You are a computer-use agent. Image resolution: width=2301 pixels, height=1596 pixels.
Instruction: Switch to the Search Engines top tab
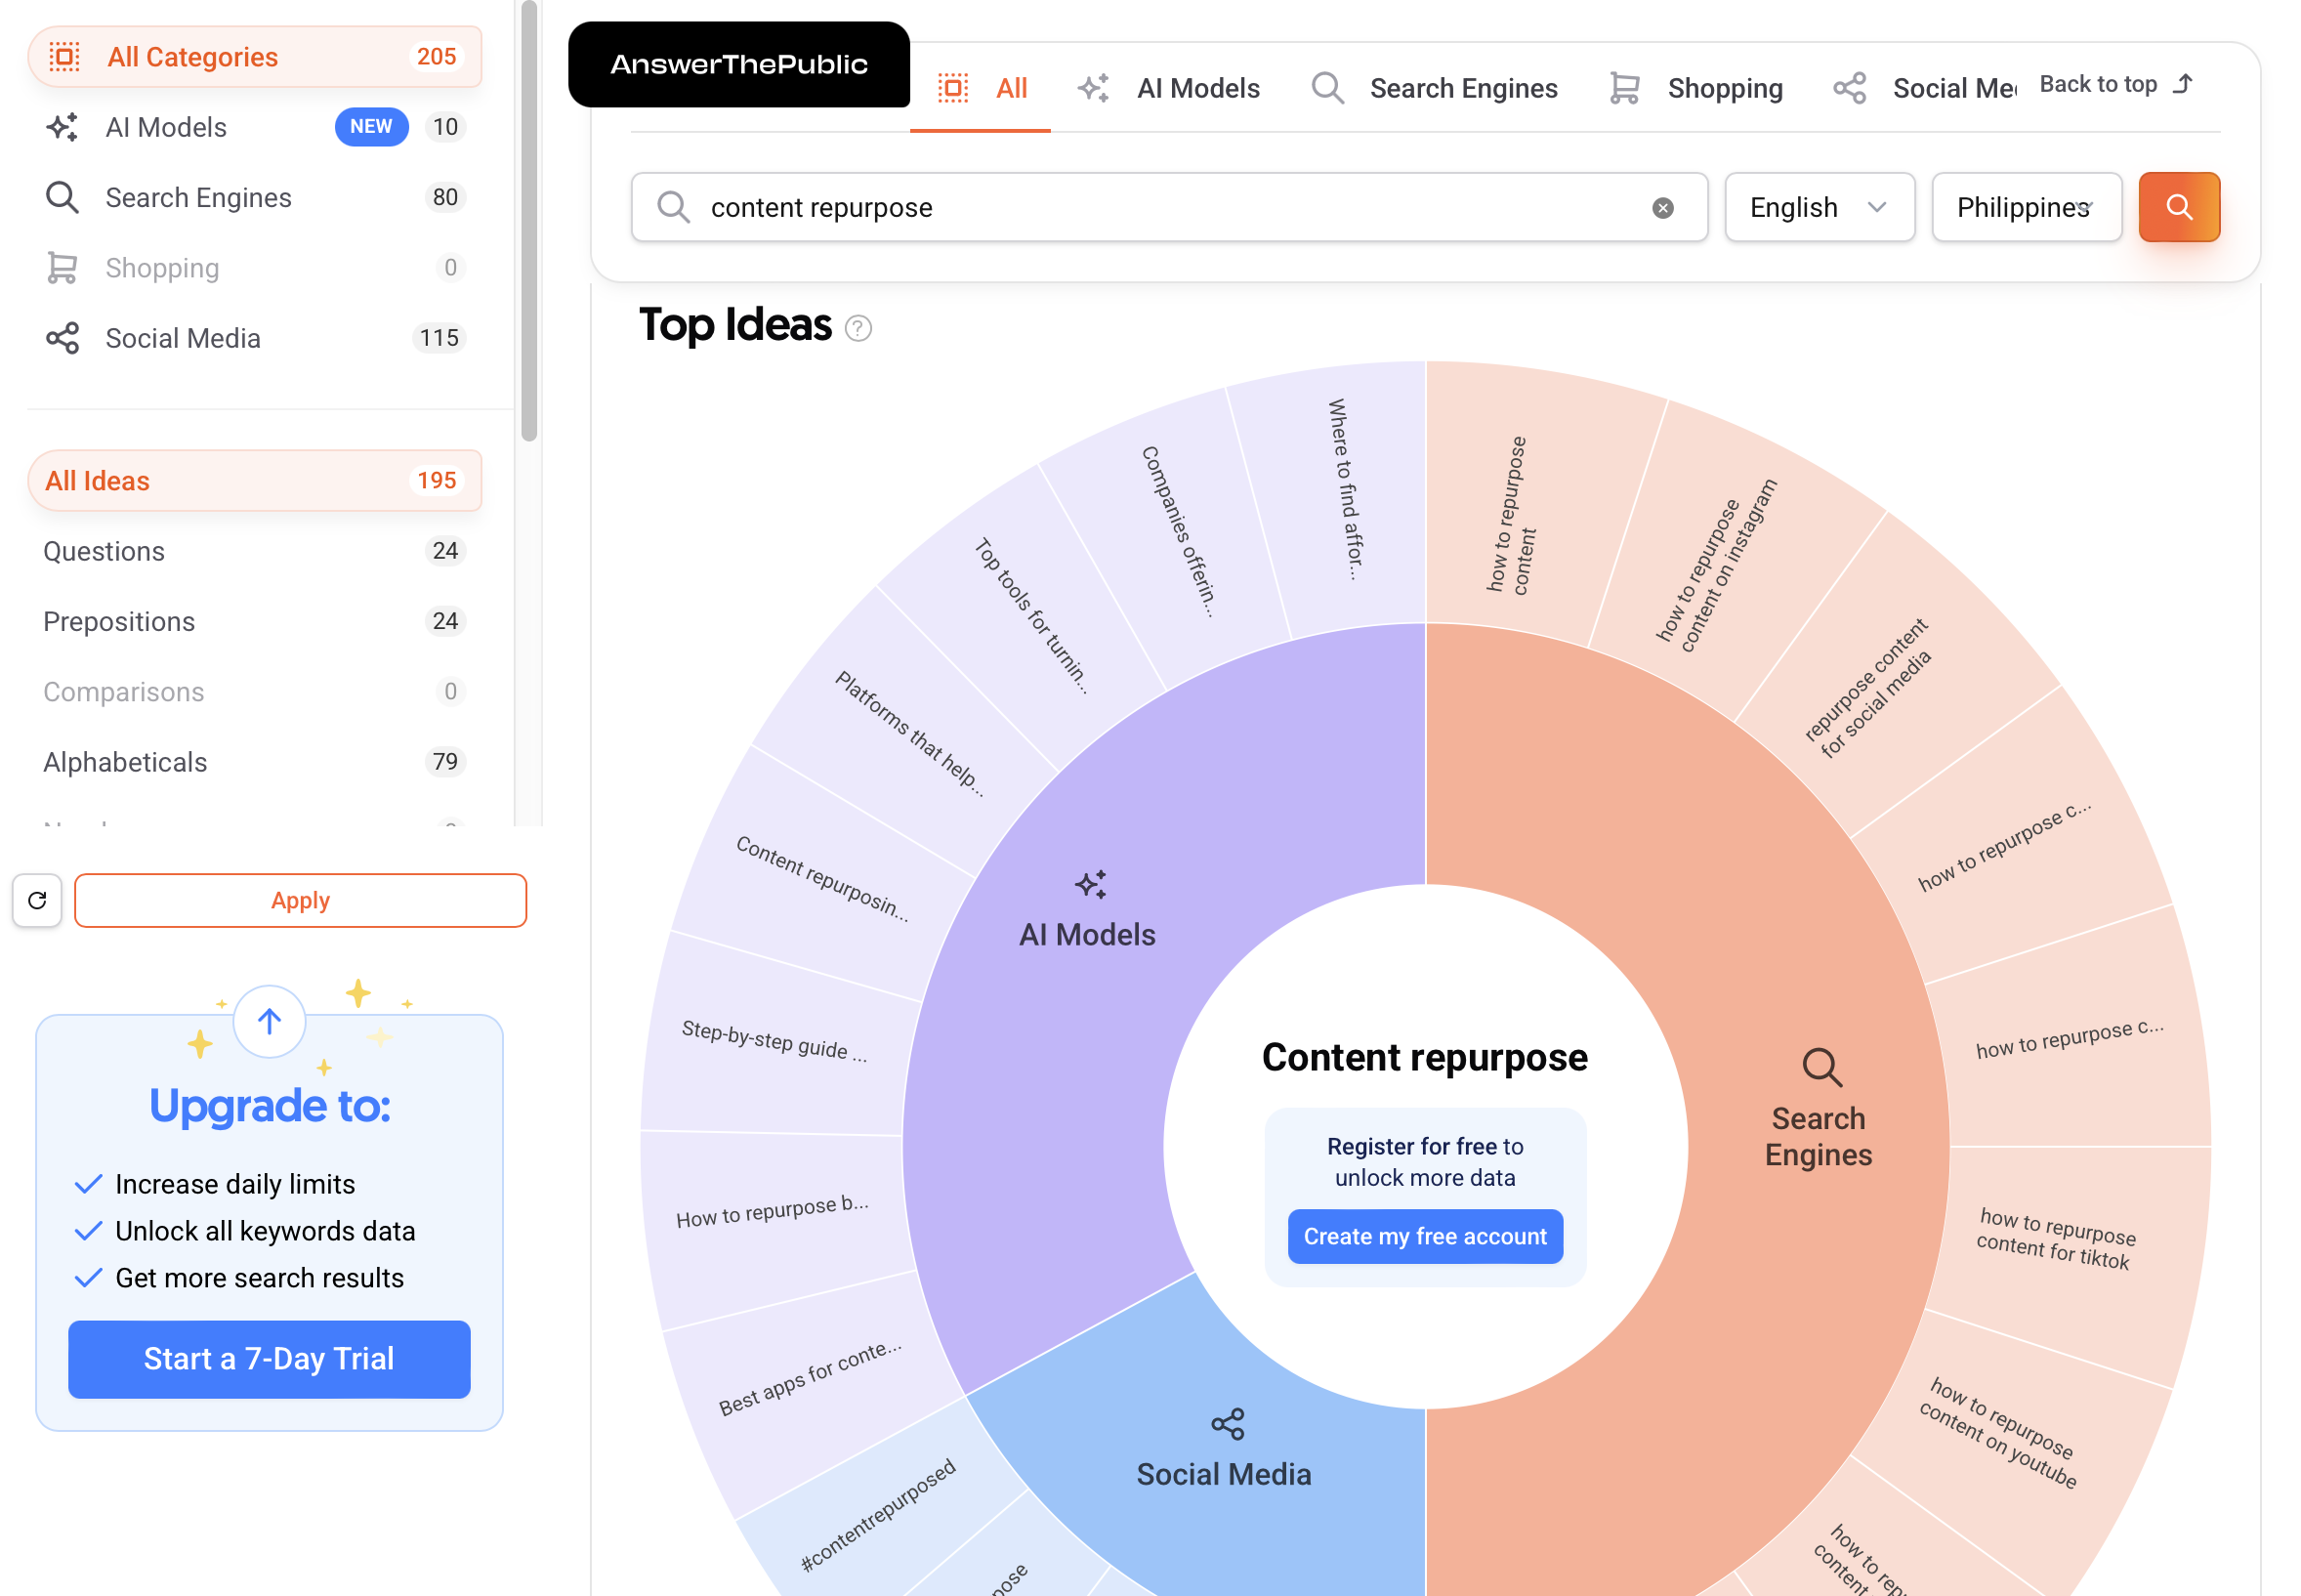coord(1433,88)
